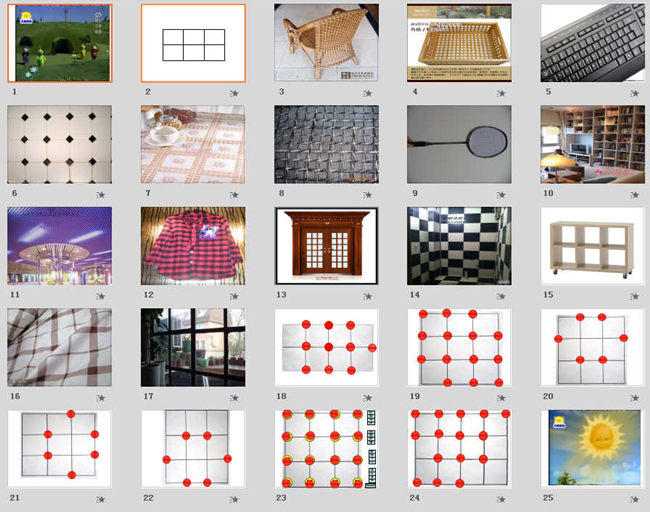The image size is (650, 512).
Task: Open slide 17 showing the window frame
Action: (x=193, y=347)
